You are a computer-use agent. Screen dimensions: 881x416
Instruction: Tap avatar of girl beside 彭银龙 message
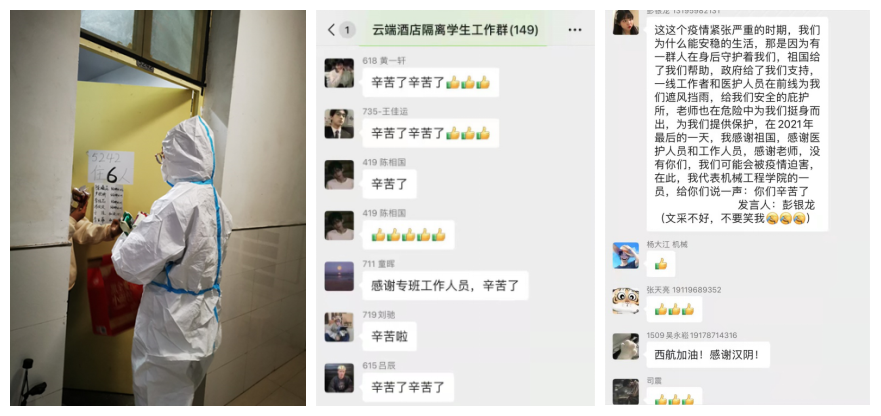point(625,22)
